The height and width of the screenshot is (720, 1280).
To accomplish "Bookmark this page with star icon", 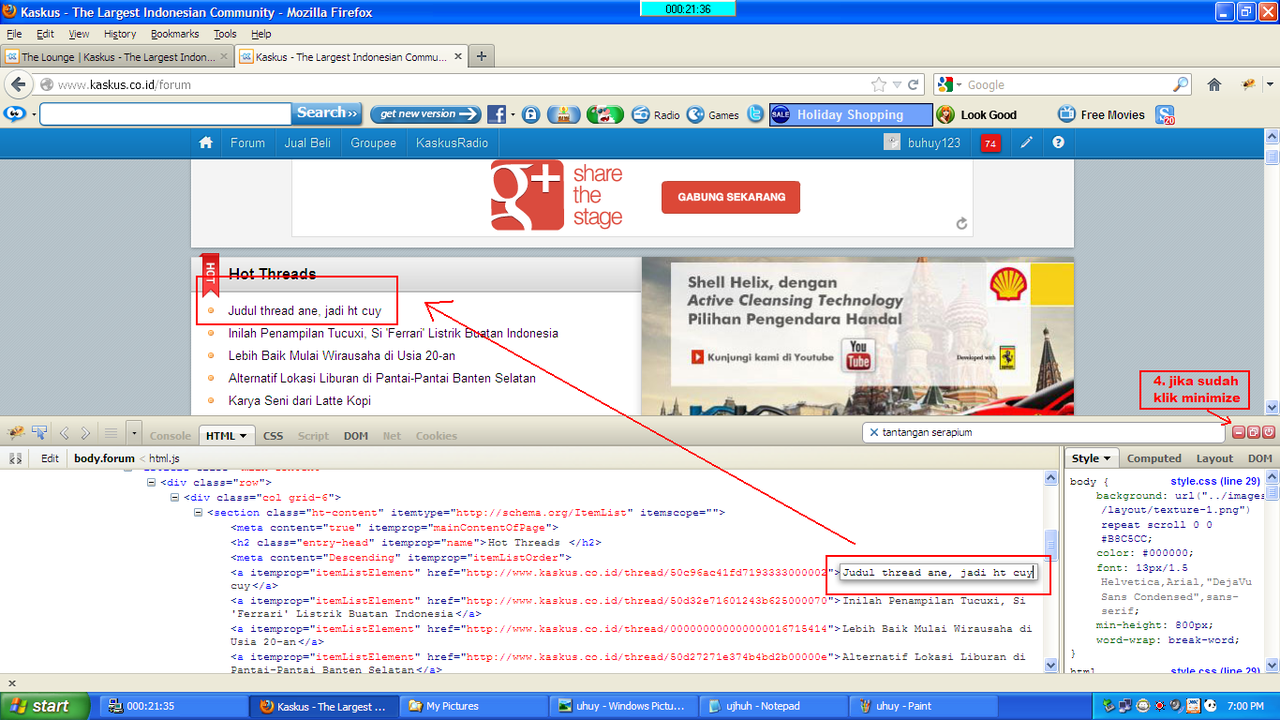I will tap(878, 85).
